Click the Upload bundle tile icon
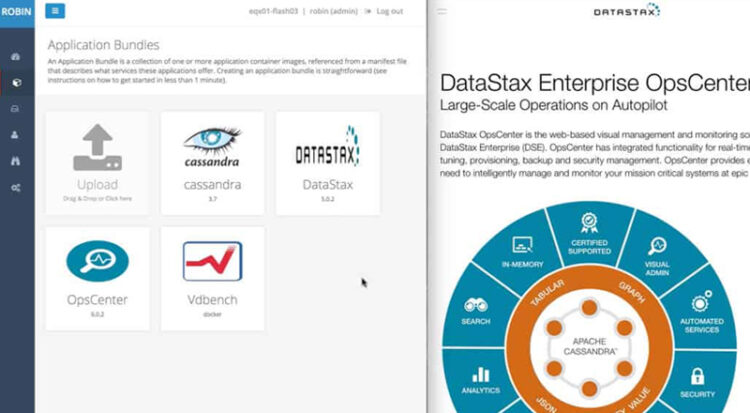 click(x=97, y=147)
